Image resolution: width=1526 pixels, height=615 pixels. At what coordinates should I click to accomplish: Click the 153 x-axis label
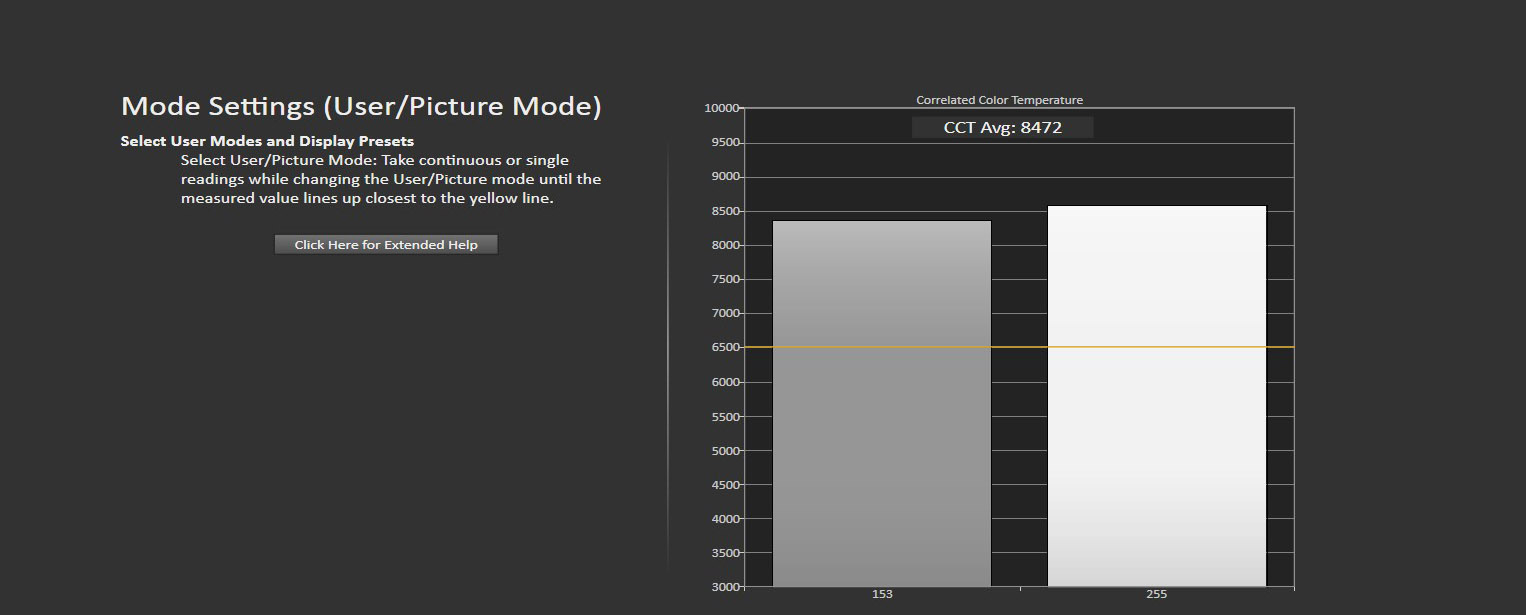tap(882, 594)
